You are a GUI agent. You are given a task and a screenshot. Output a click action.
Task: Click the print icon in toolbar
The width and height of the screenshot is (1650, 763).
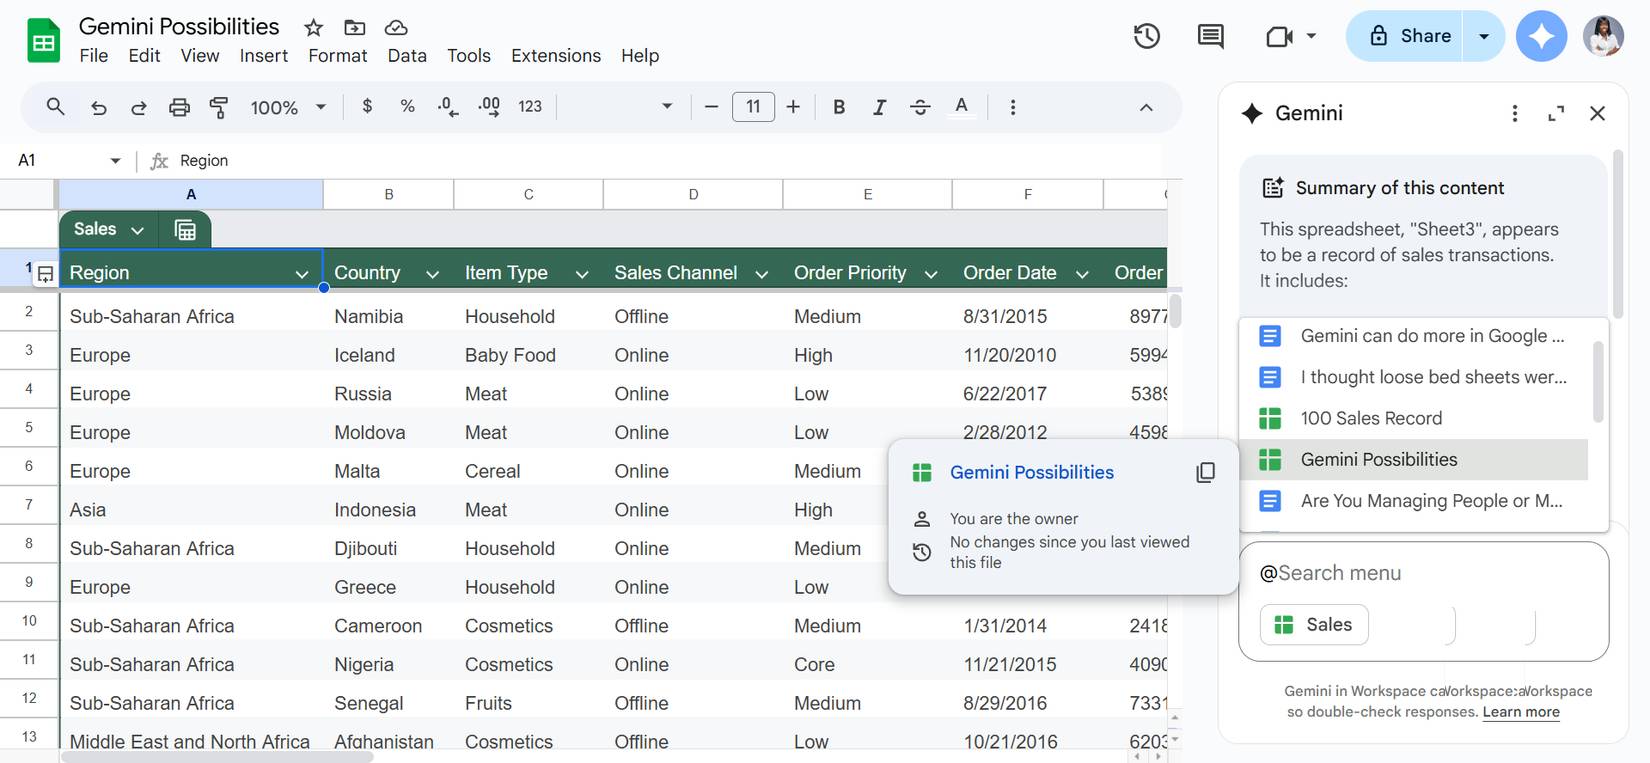point(179,107)
